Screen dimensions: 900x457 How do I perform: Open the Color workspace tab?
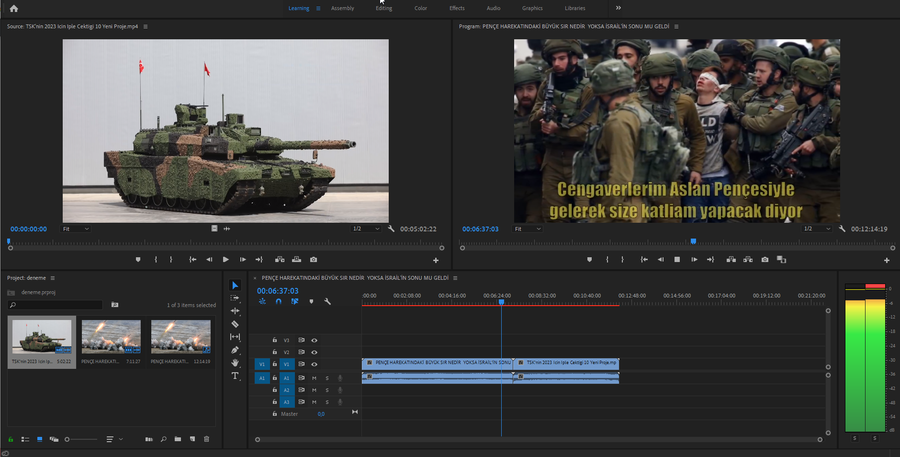coord(420,8)
